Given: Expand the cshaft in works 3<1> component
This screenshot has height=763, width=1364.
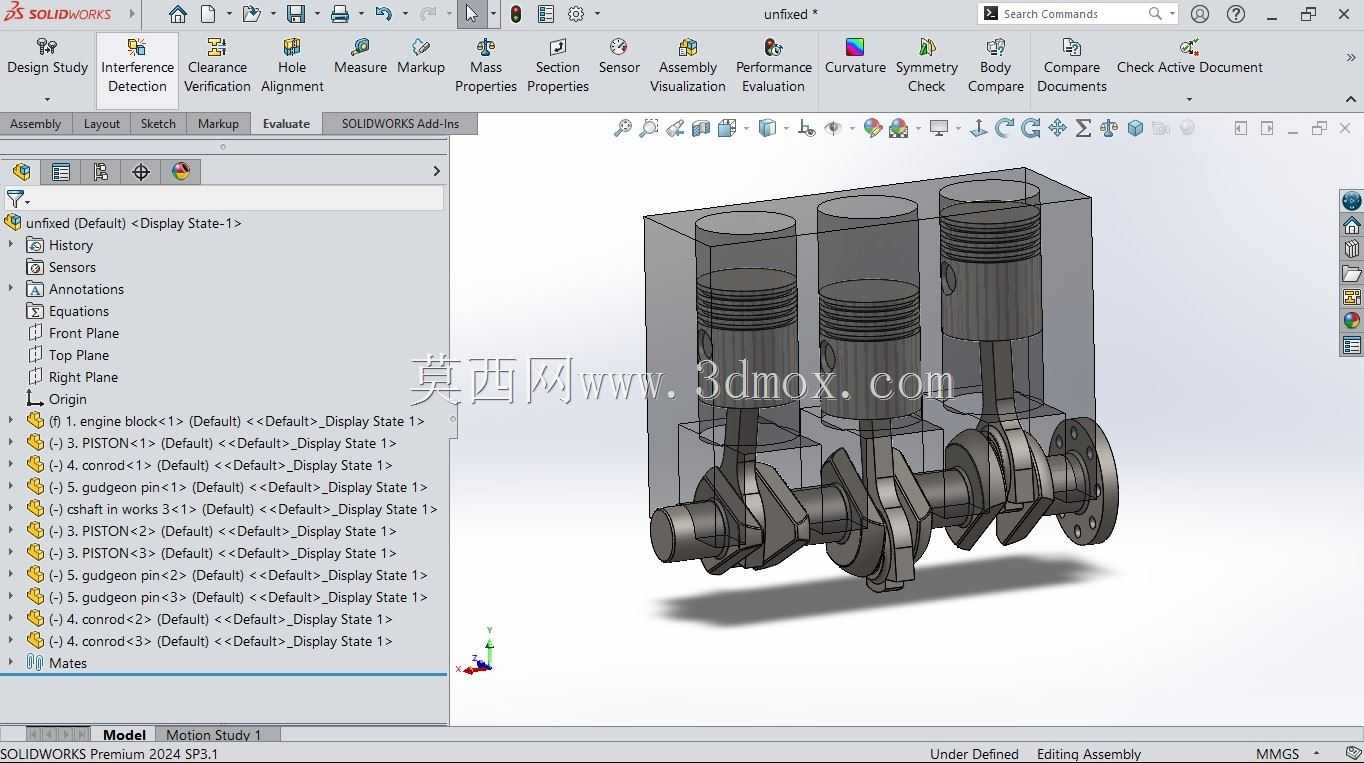Looking at the screenshot, I should click(11, 509).
